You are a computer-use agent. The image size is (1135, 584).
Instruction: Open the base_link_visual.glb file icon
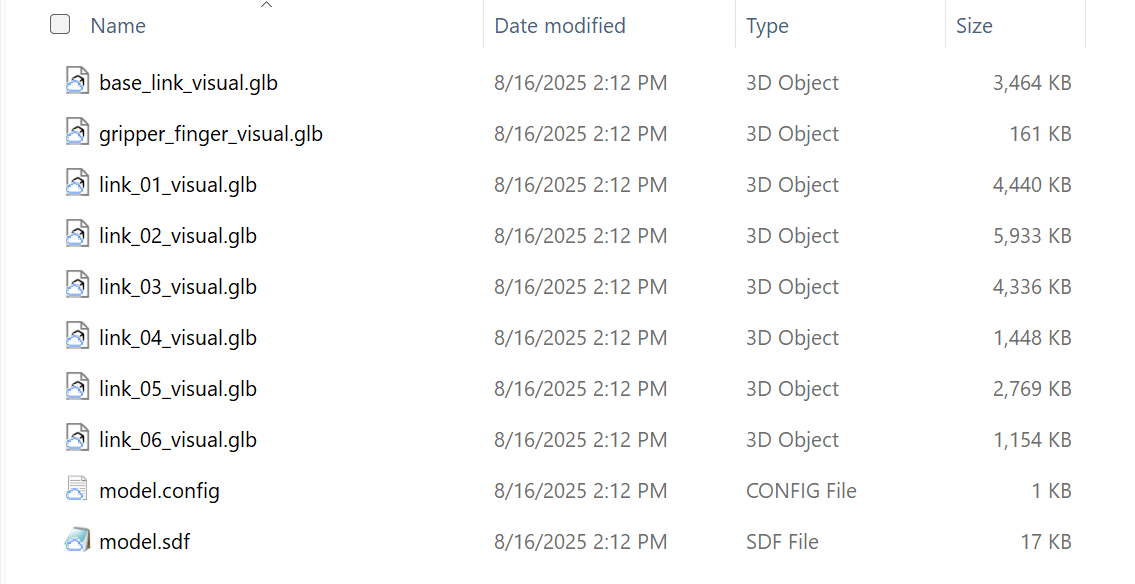pyautogui.click(x=77, y=82)
